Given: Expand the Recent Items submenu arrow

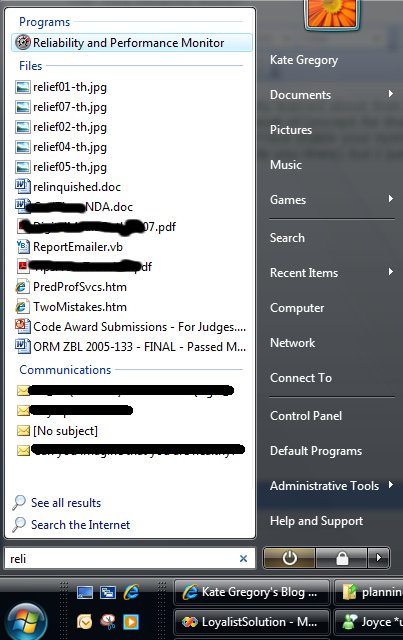Looking at the screenshot, I should click(391, 272).
